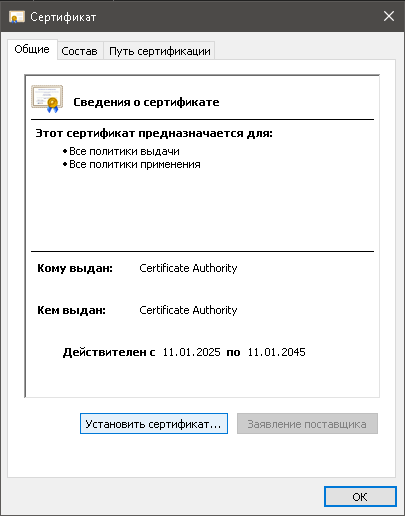The width and height of the screenshot is (405, 516).
Task: Switch to the Состав tab
Action: pos(79,51)
